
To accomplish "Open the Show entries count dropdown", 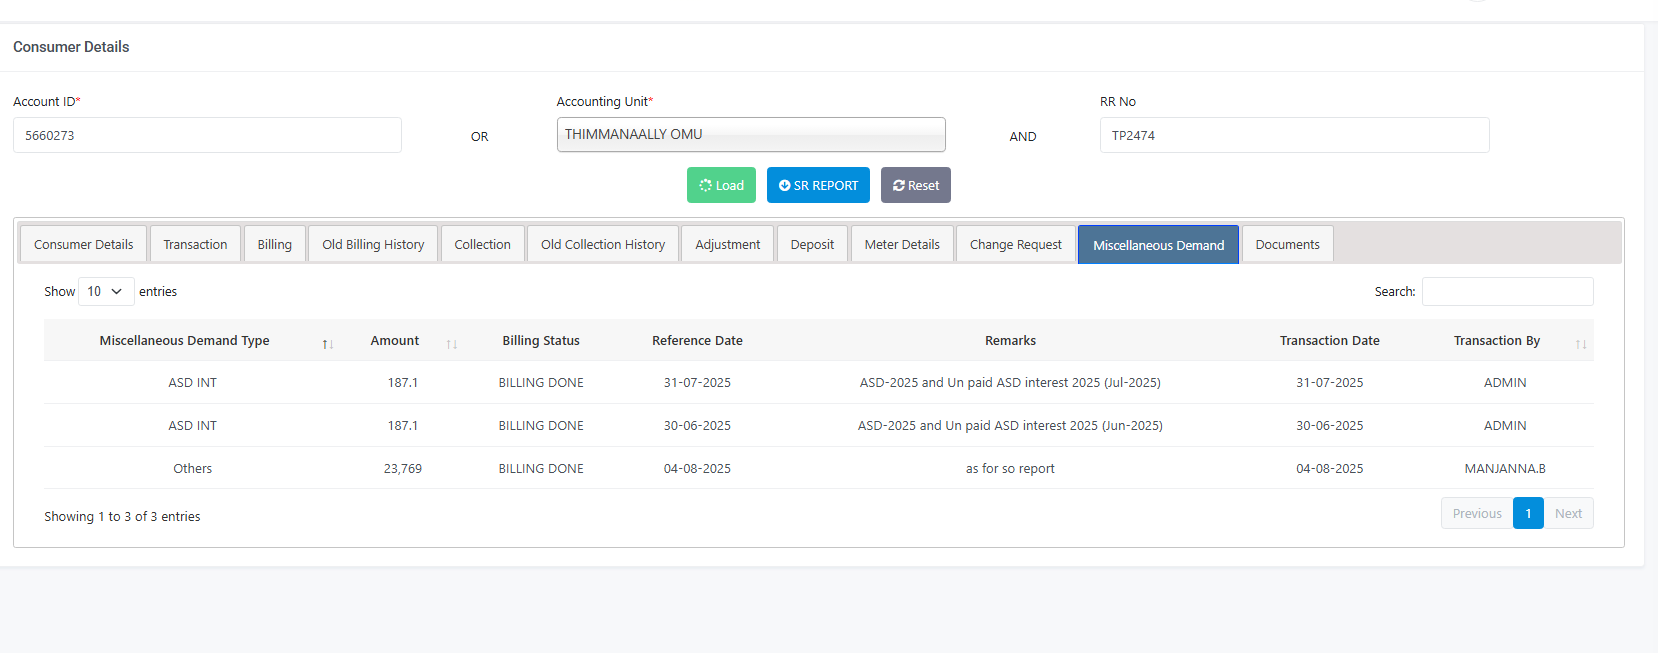I will coord(105,292).
